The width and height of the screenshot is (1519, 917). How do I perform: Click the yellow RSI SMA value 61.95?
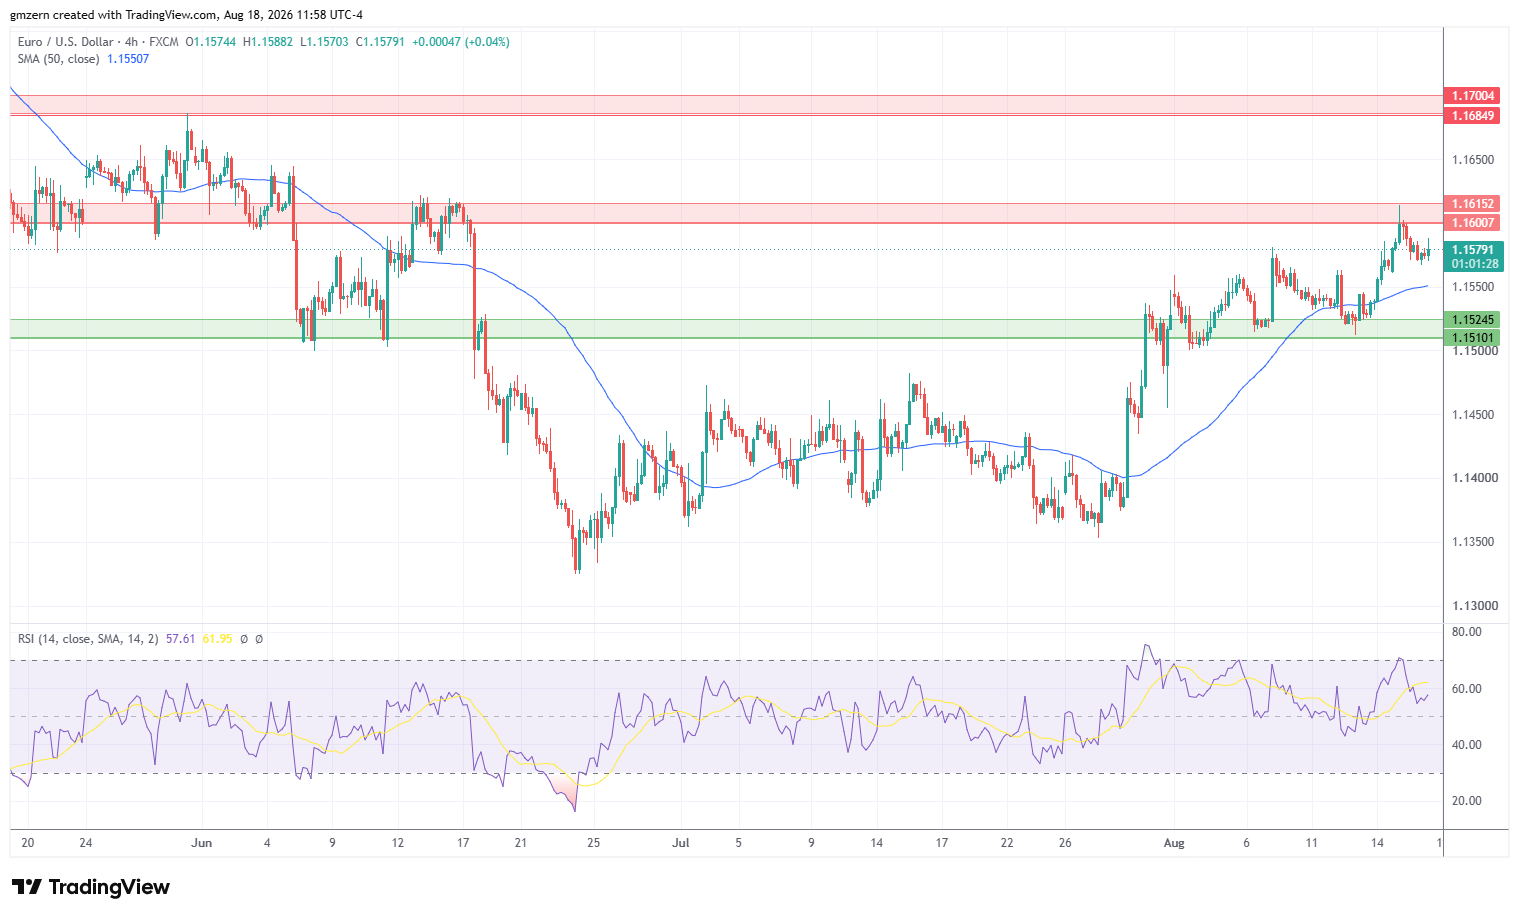click(x=217, y=638)
